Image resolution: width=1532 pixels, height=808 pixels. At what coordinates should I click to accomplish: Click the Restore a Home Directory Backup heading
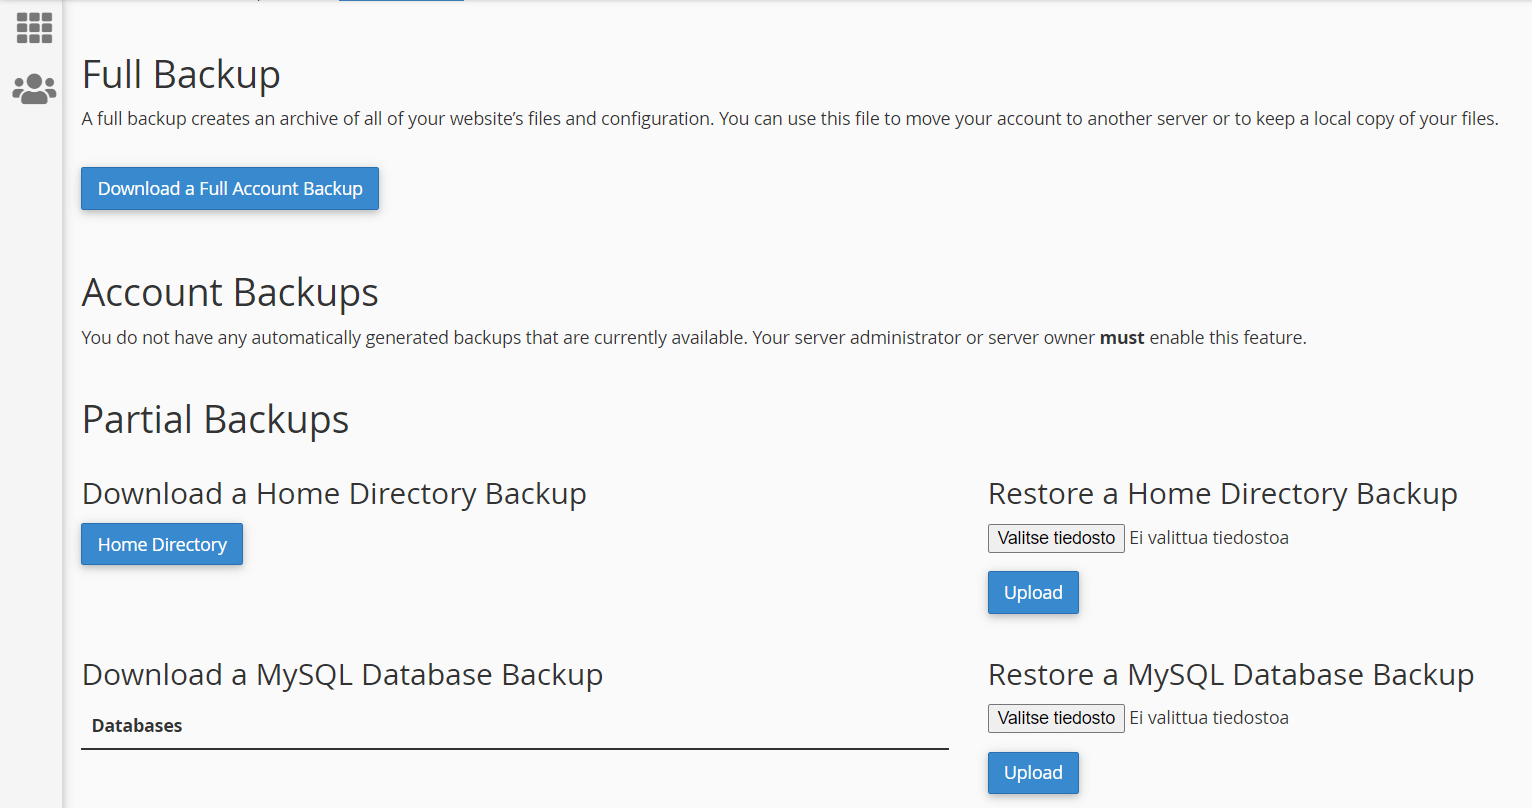pyautogui.click(x=1222, y=494)
